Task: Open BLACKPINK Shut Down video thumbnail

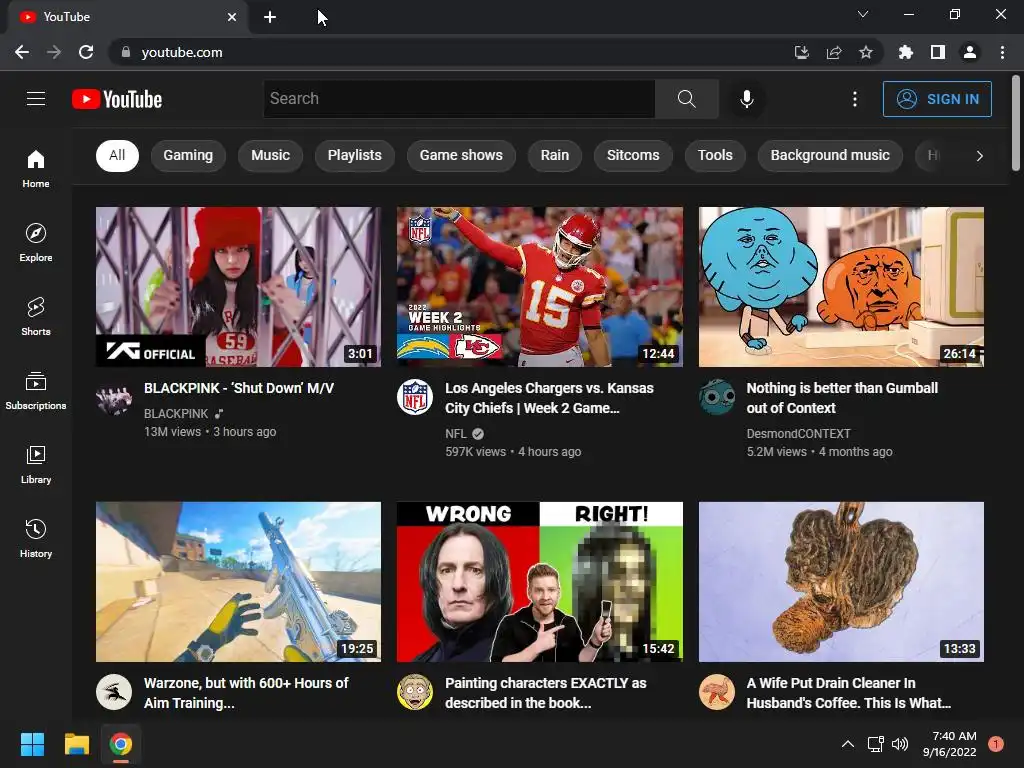Action: click(x=238, y=287)
